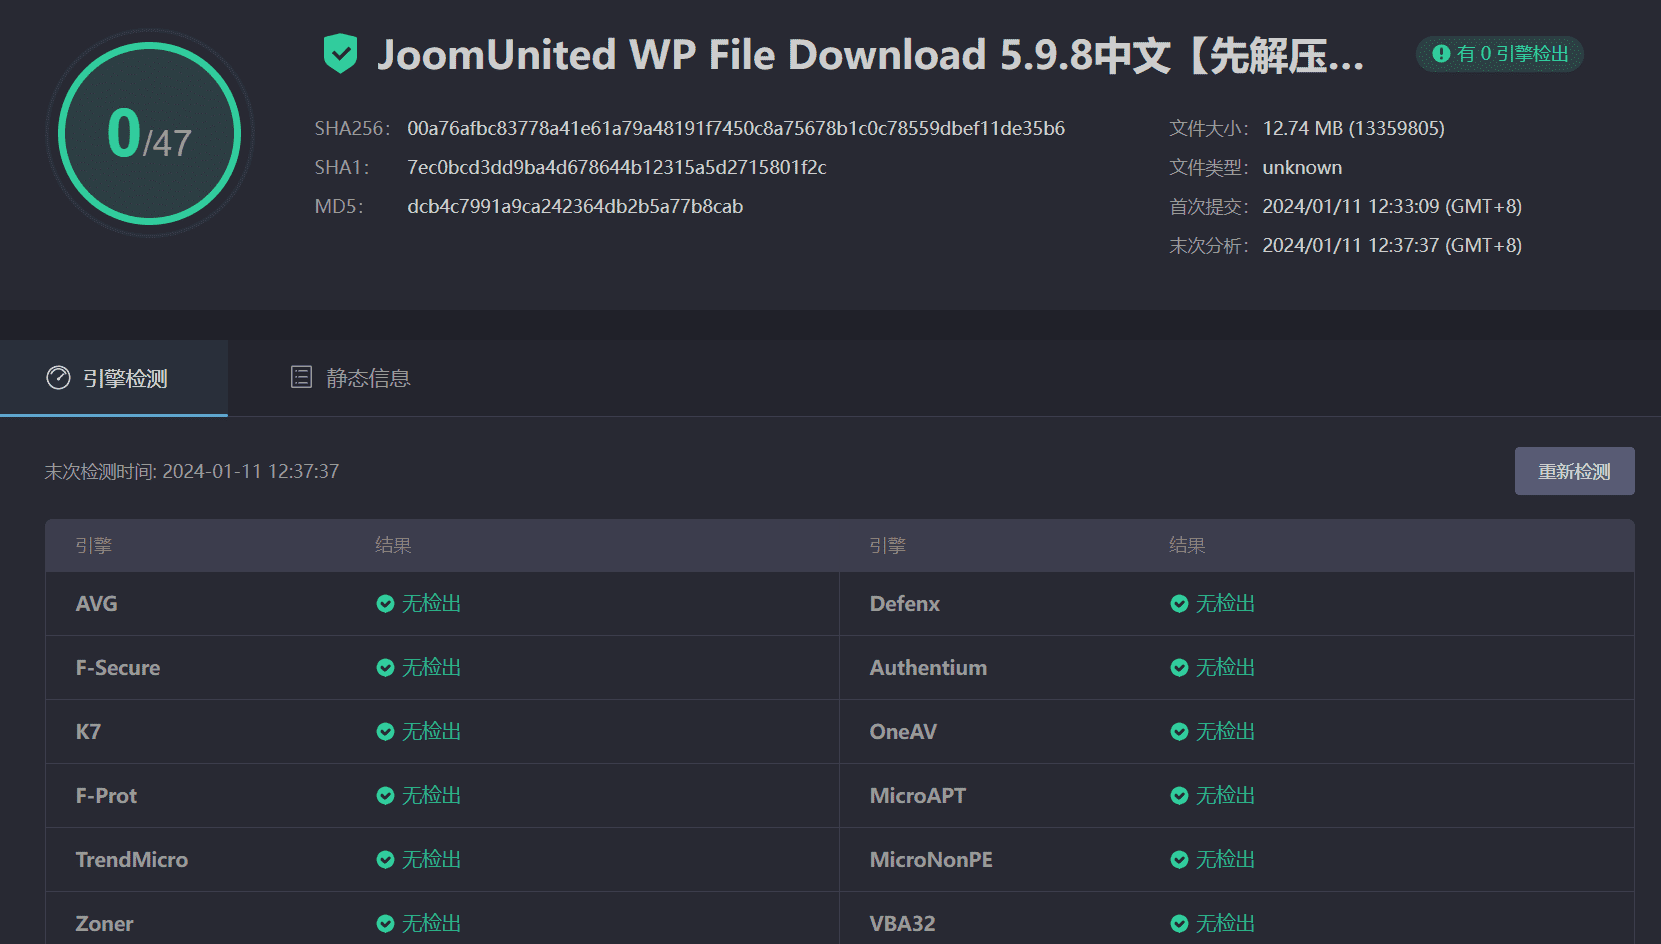Click the green check icon in K7 row
The image size is (1661, 944).
click(x=385, y=732)
